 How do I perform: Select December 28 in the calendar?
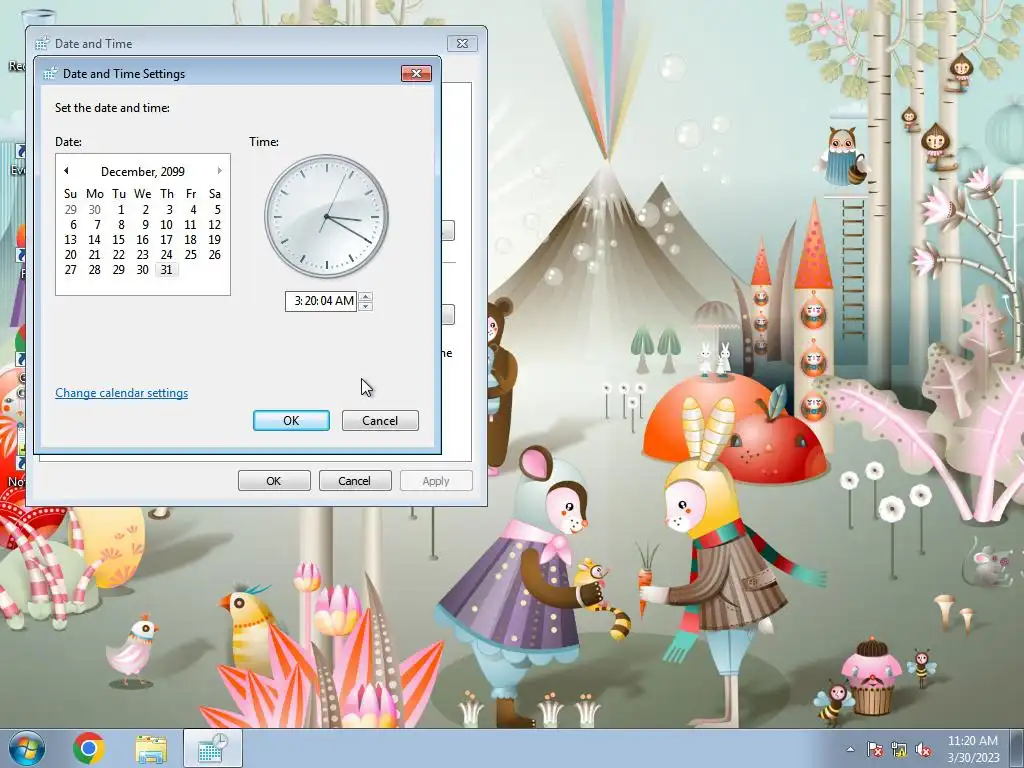95,270
